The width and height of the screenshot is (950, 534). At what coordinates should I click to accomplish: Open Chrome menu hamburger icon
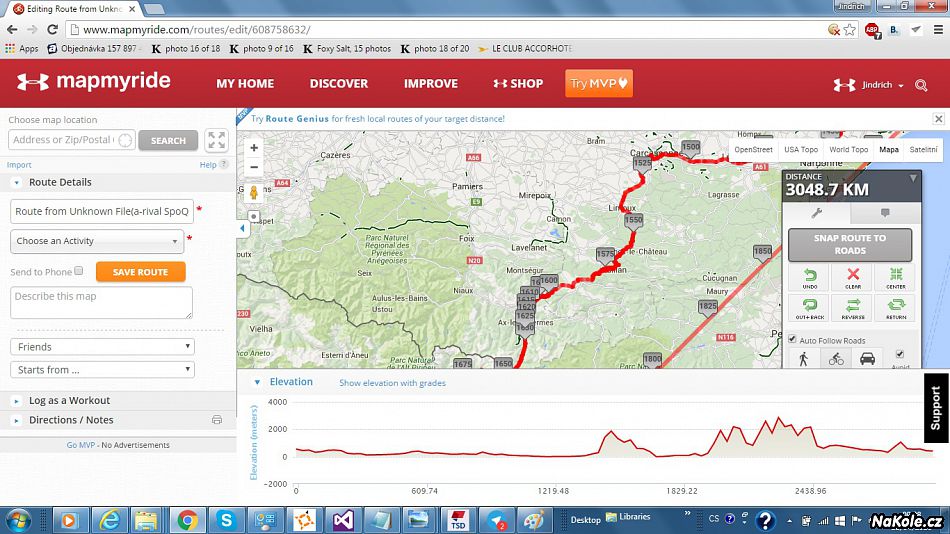pos(938,30)
